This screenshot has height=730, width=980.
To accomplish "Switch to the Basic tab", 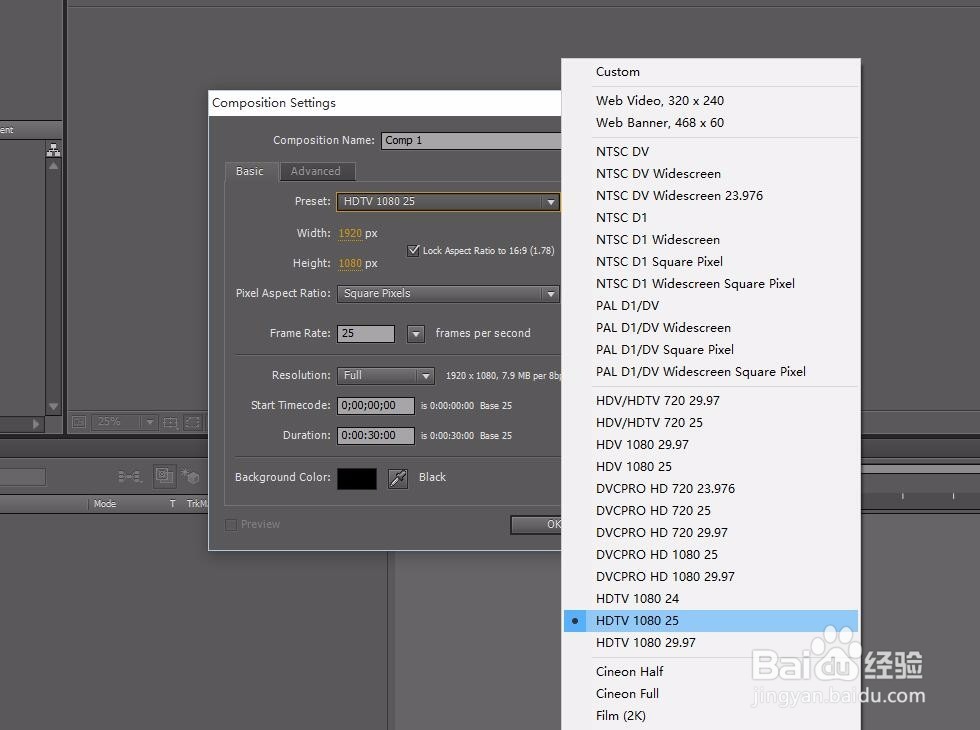I will click(x=250, y=171).
